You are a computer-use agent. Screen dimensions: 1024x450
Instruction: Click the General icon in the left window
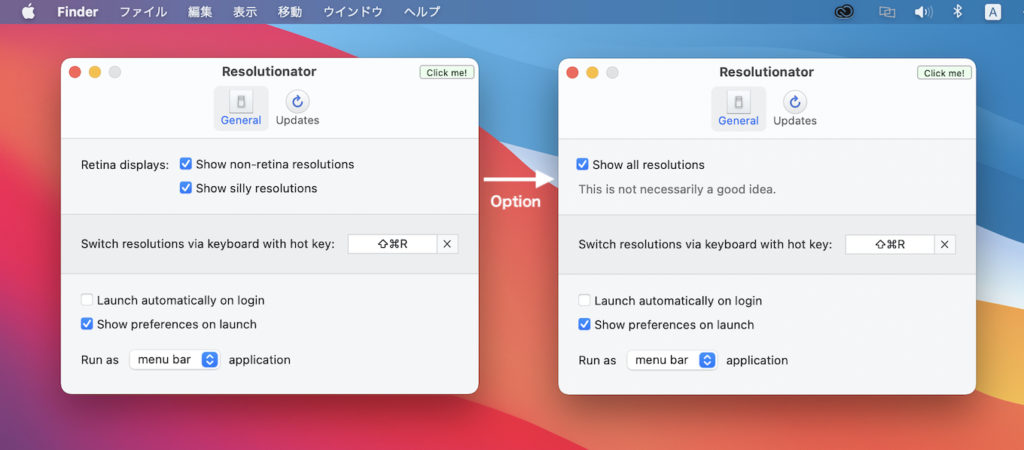coord(241,108)
